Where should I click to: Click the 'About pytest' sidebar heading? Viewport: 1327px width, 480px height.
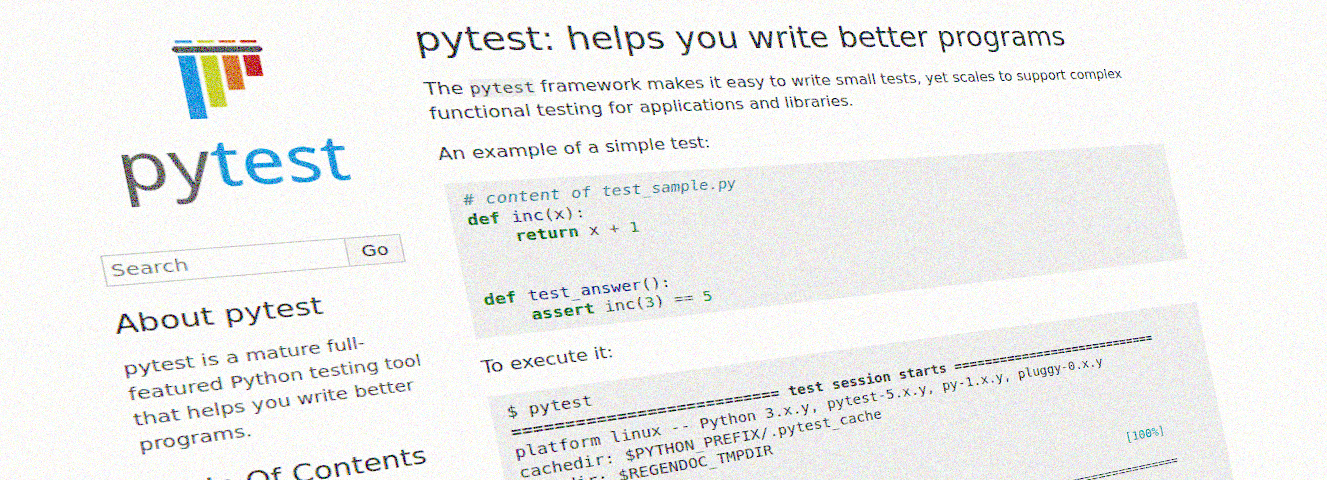220,315
